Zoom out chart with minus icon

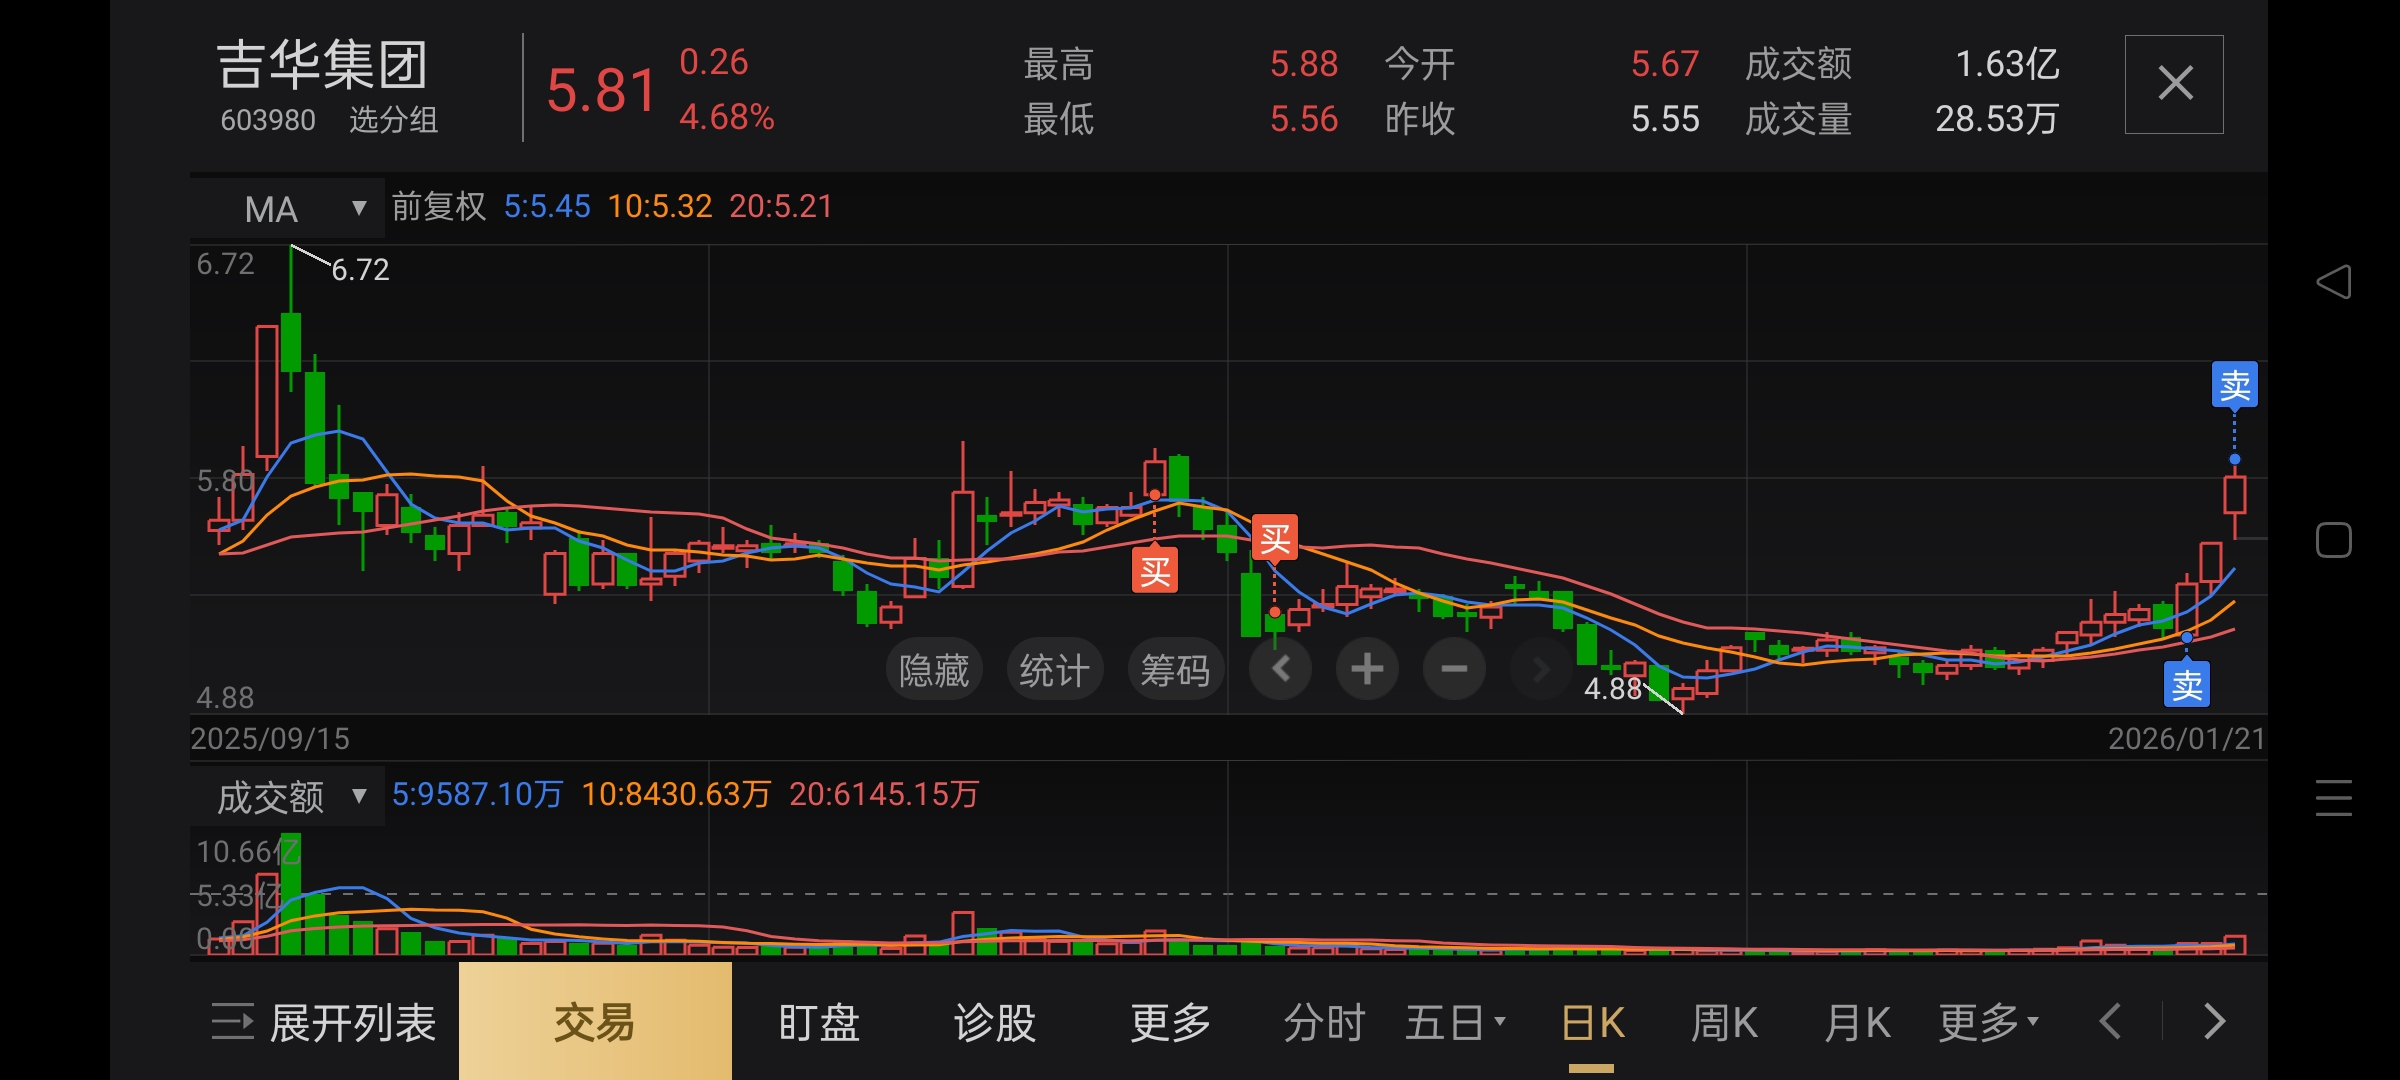(1454, 669)
